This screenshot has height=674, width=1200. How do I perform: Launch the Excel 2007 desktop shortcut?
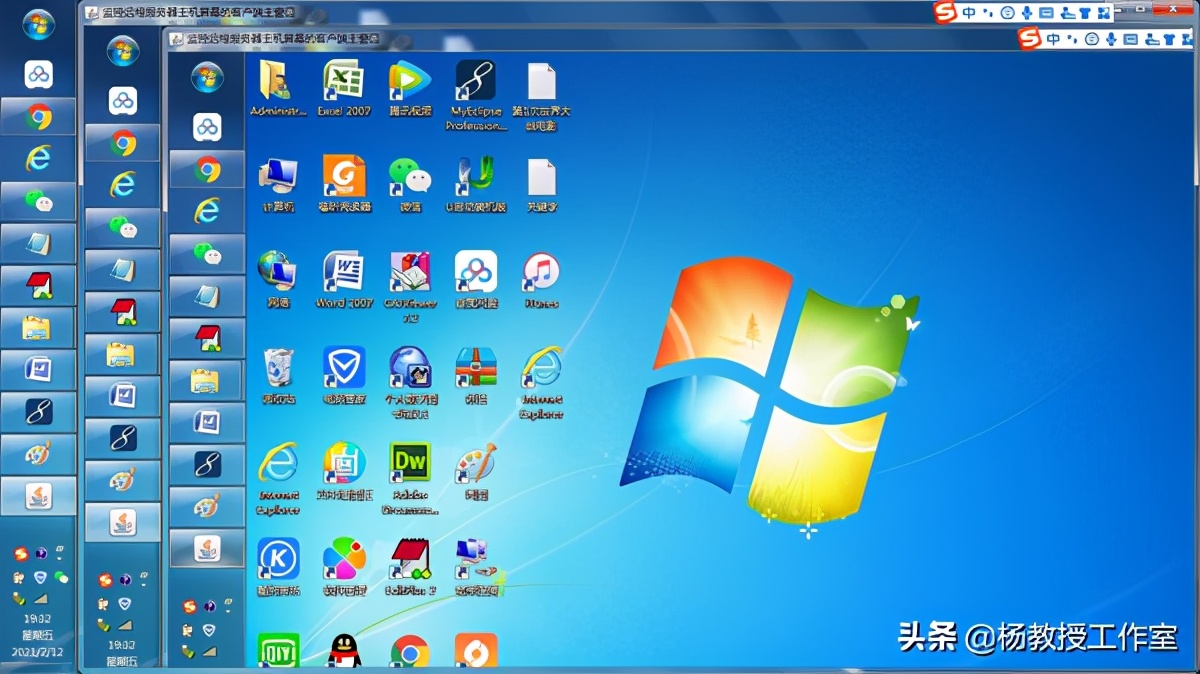[343, 89]
